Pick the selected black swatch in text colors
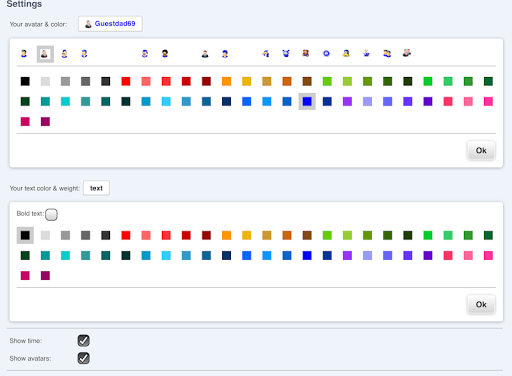Screen dimensions: 512x376 [25, 235]
